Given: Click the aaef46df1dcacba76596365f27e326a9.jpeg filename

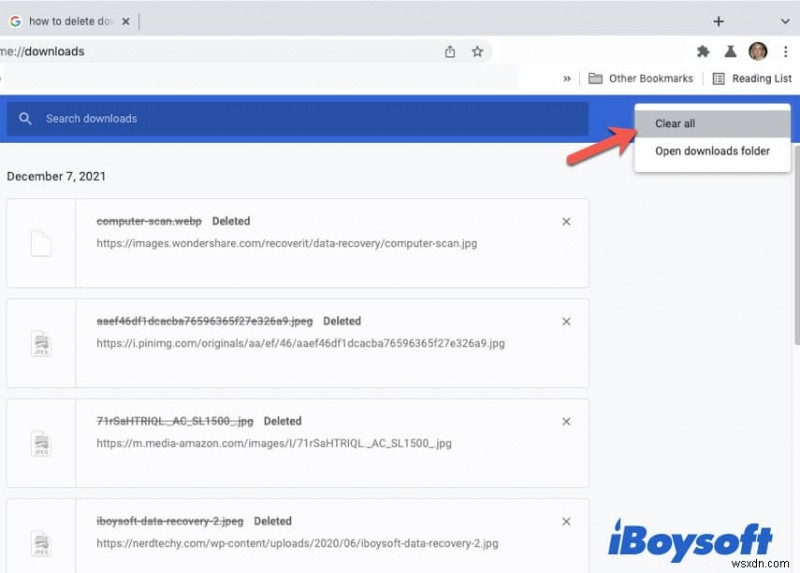Looking at the screenshot, I should (205, 321).
